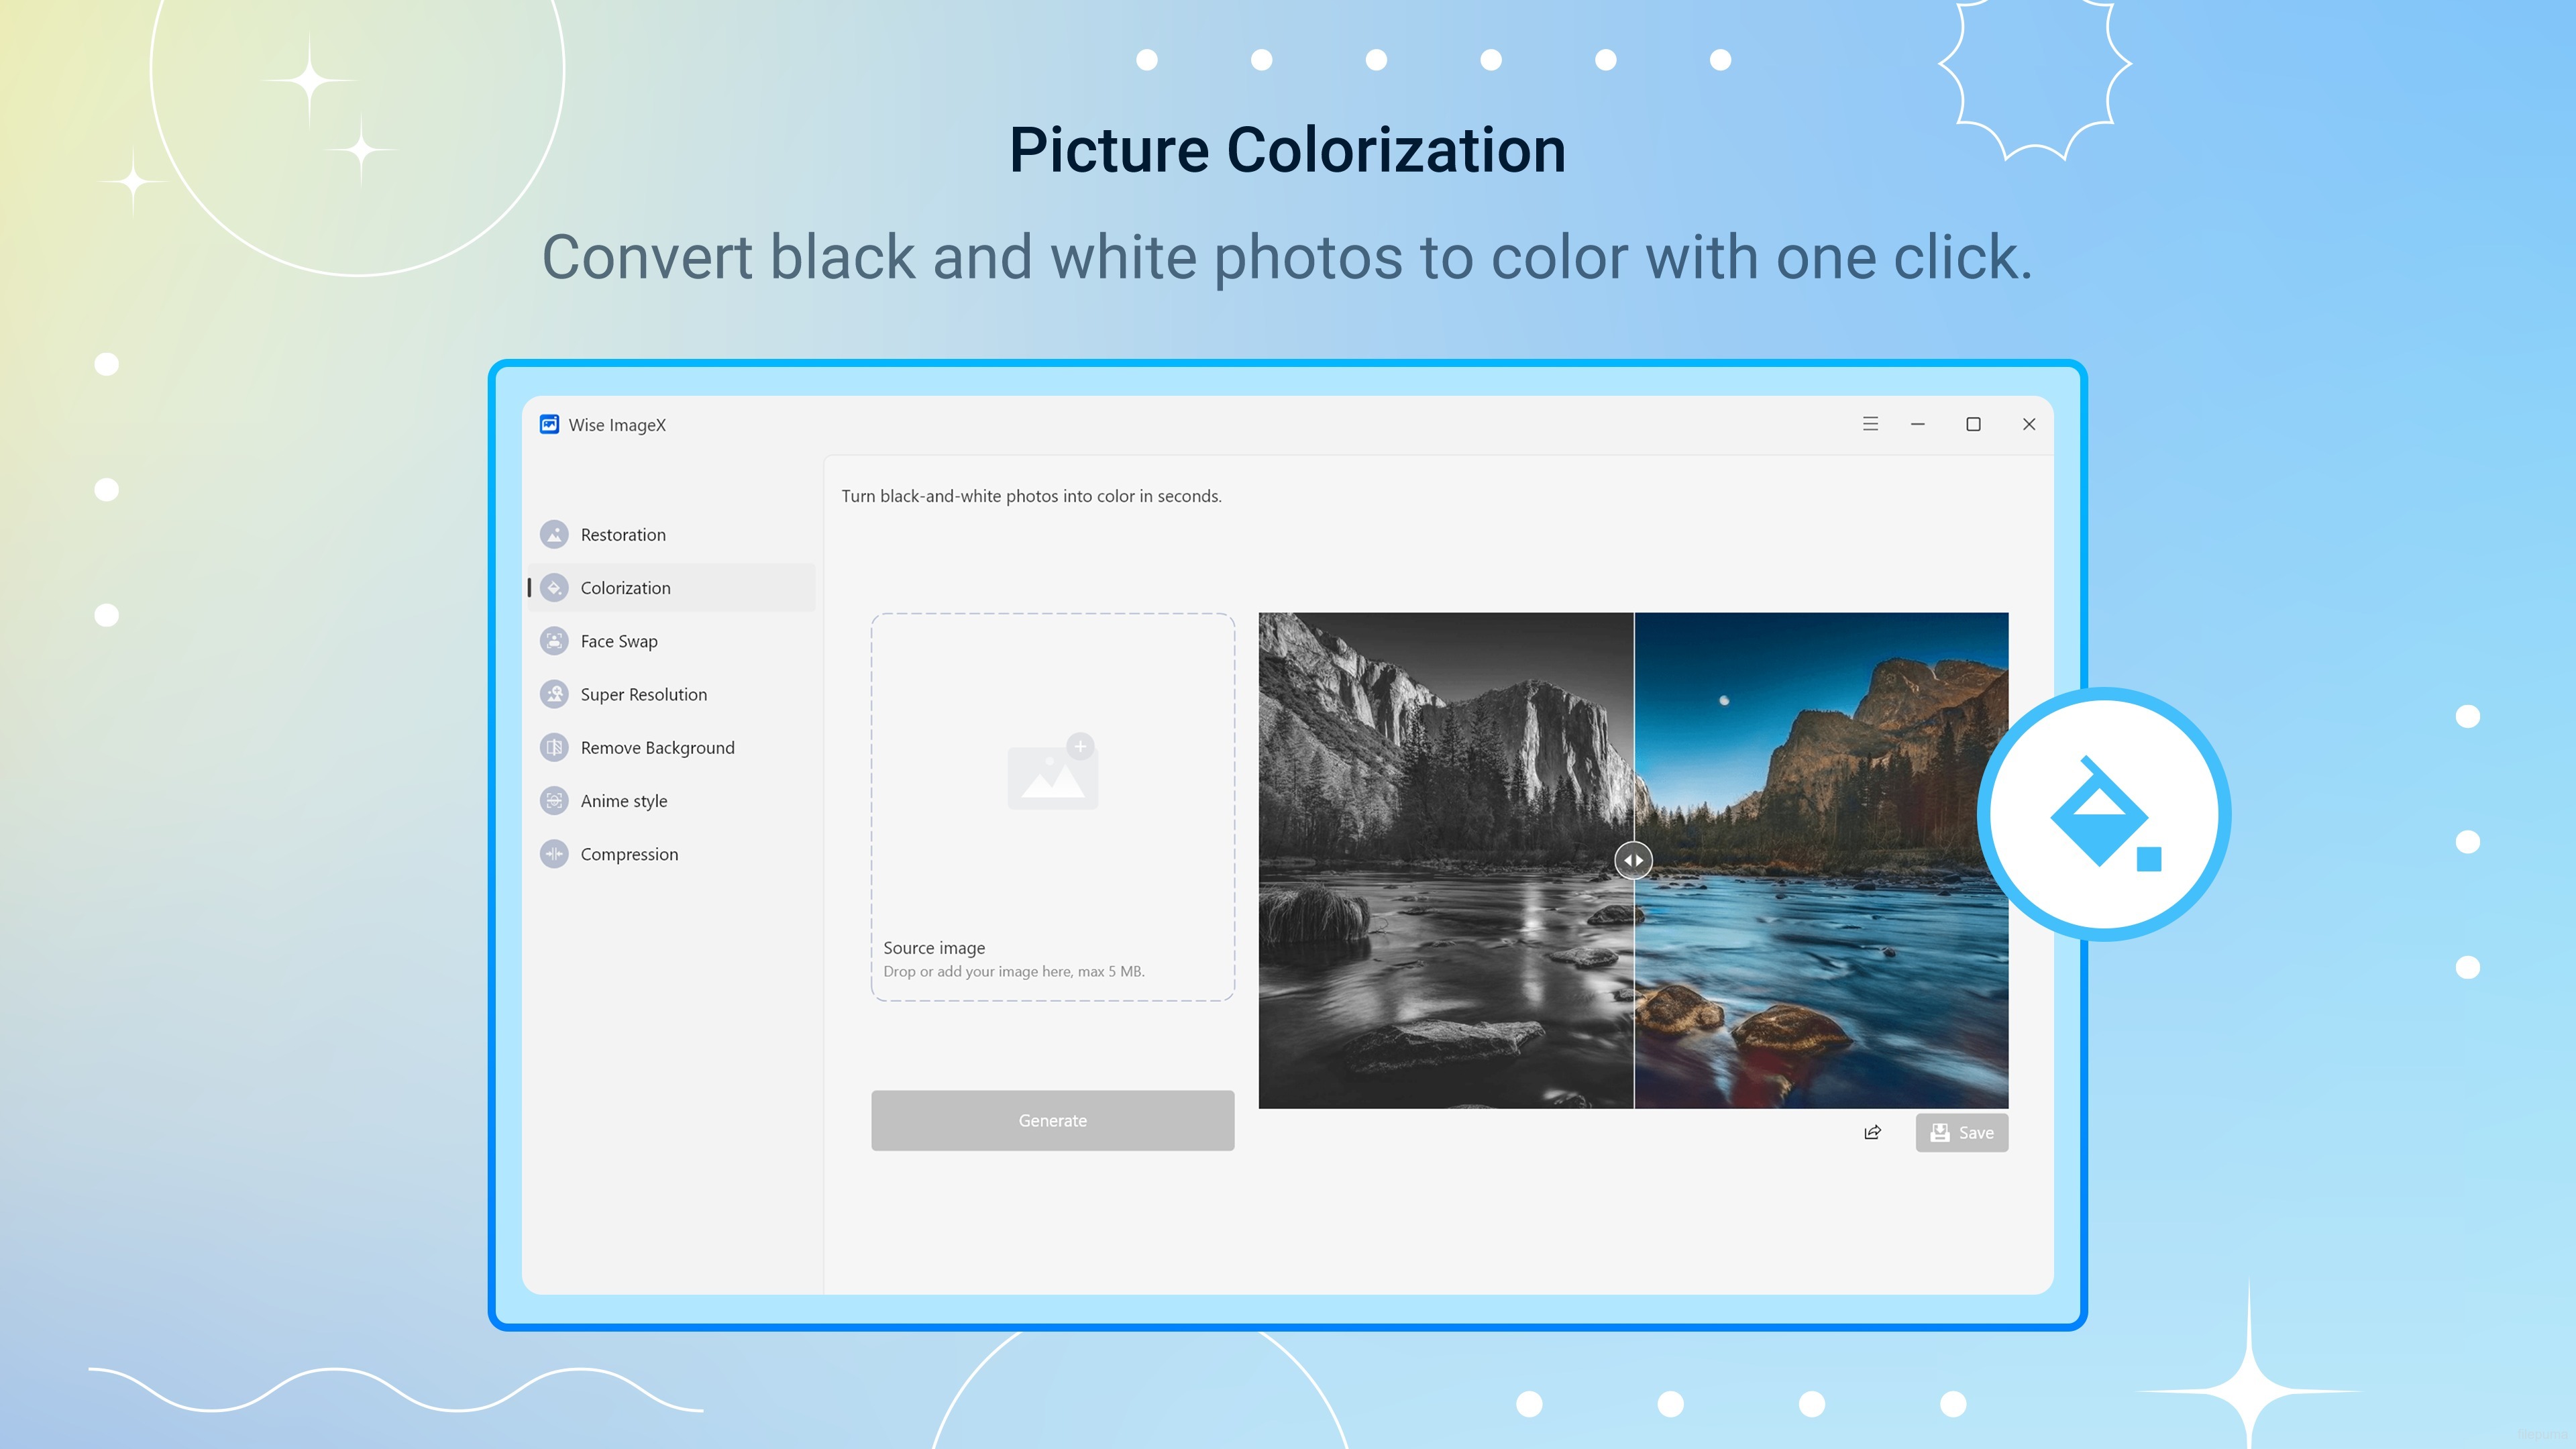Maximize the Wise ImageX window

(1973, 424)
